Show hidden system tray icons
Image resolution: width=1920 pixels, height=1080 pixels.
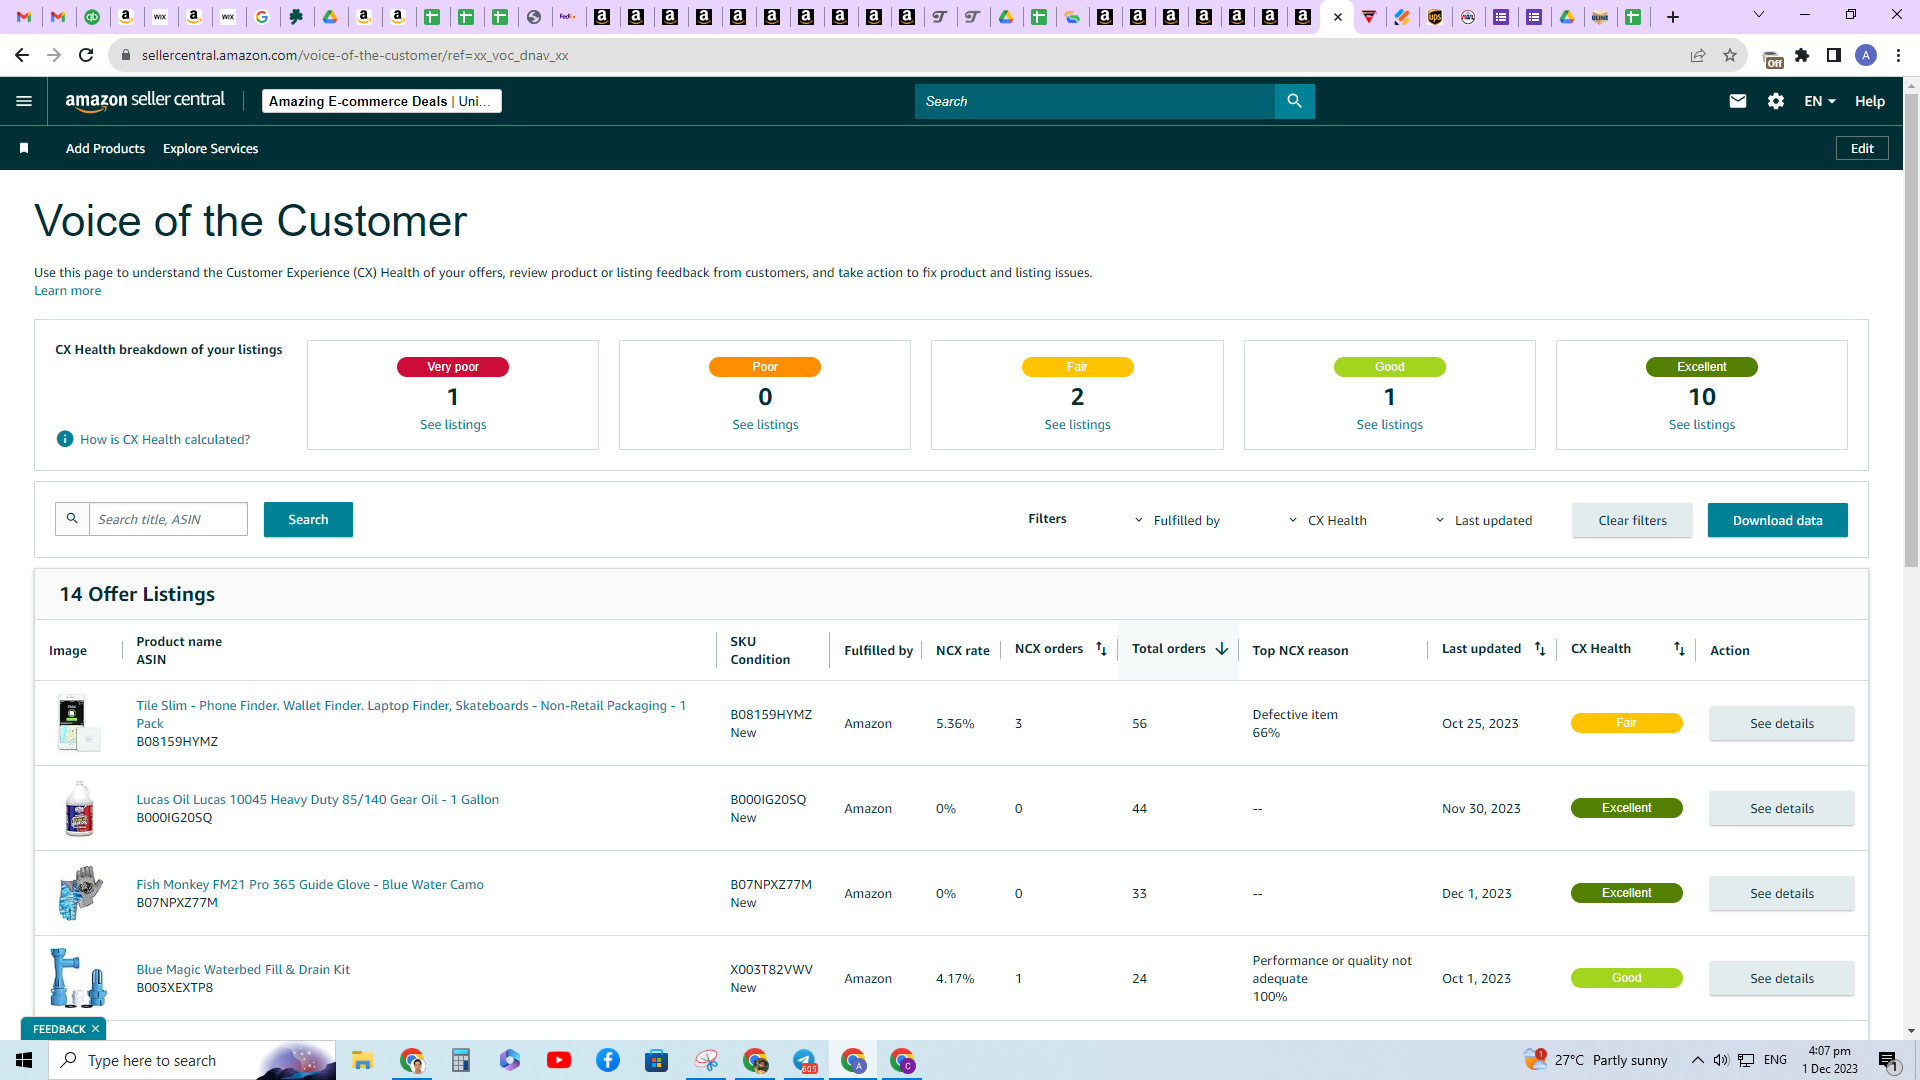[x=1697, y=1060]
